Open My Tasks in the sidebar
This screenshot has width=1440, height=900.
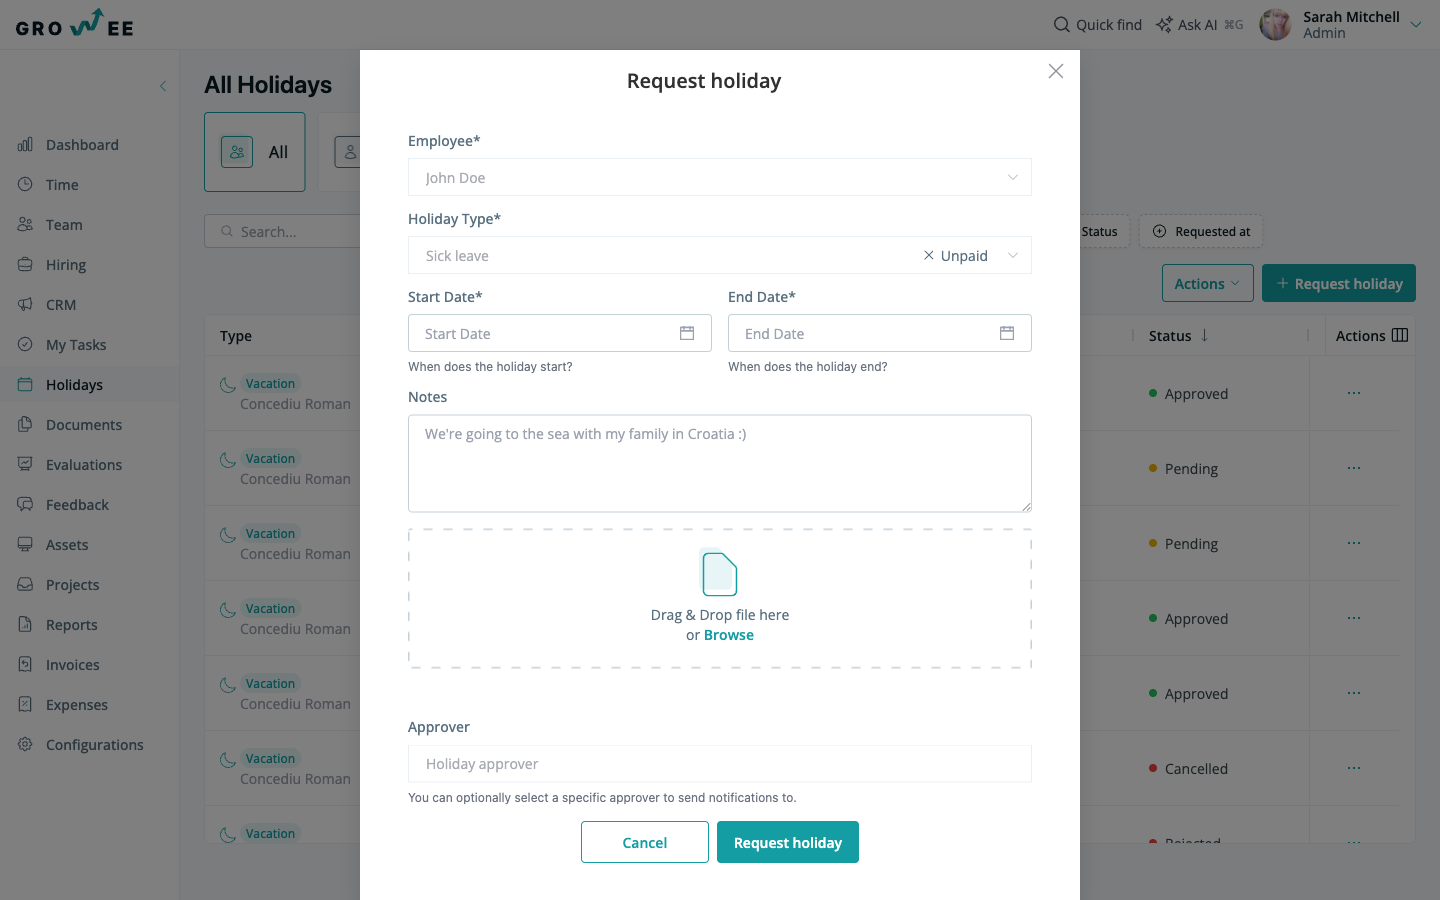(x=76, y=345)
